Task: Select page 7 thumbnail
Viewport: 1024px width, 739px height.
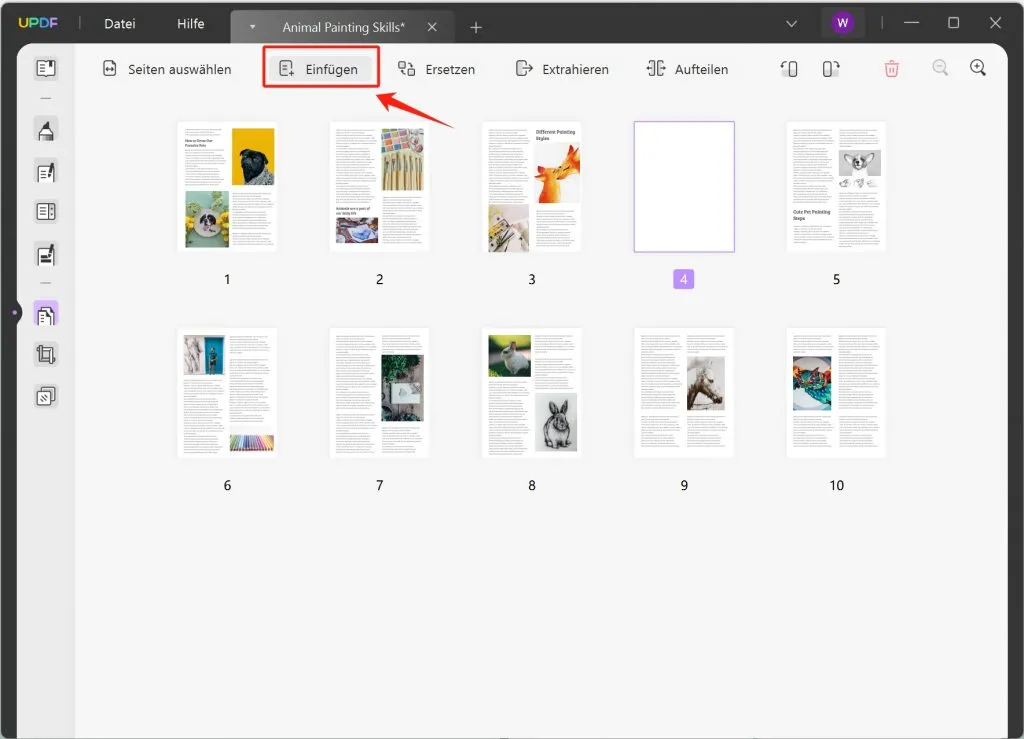Action: coord(379,393)
